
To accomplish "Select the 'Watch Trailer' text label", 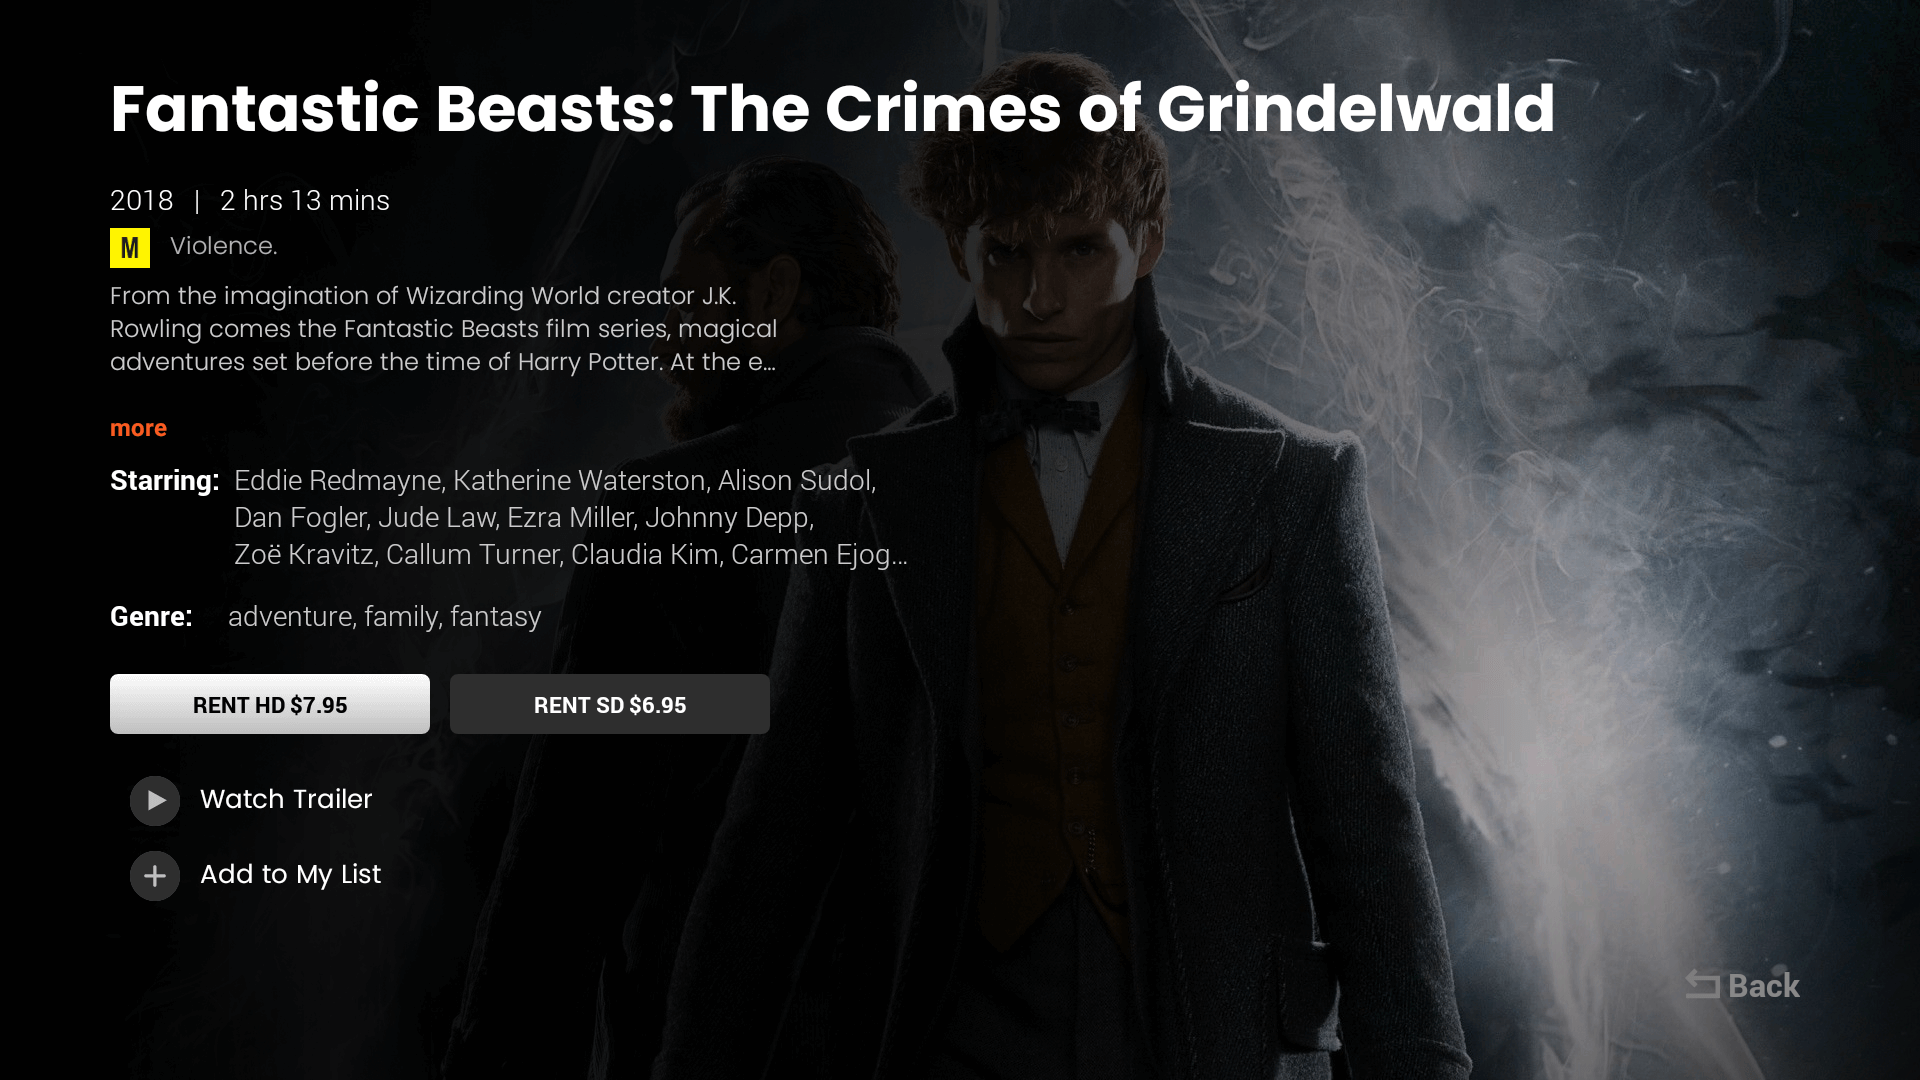I will coord(286,799).
